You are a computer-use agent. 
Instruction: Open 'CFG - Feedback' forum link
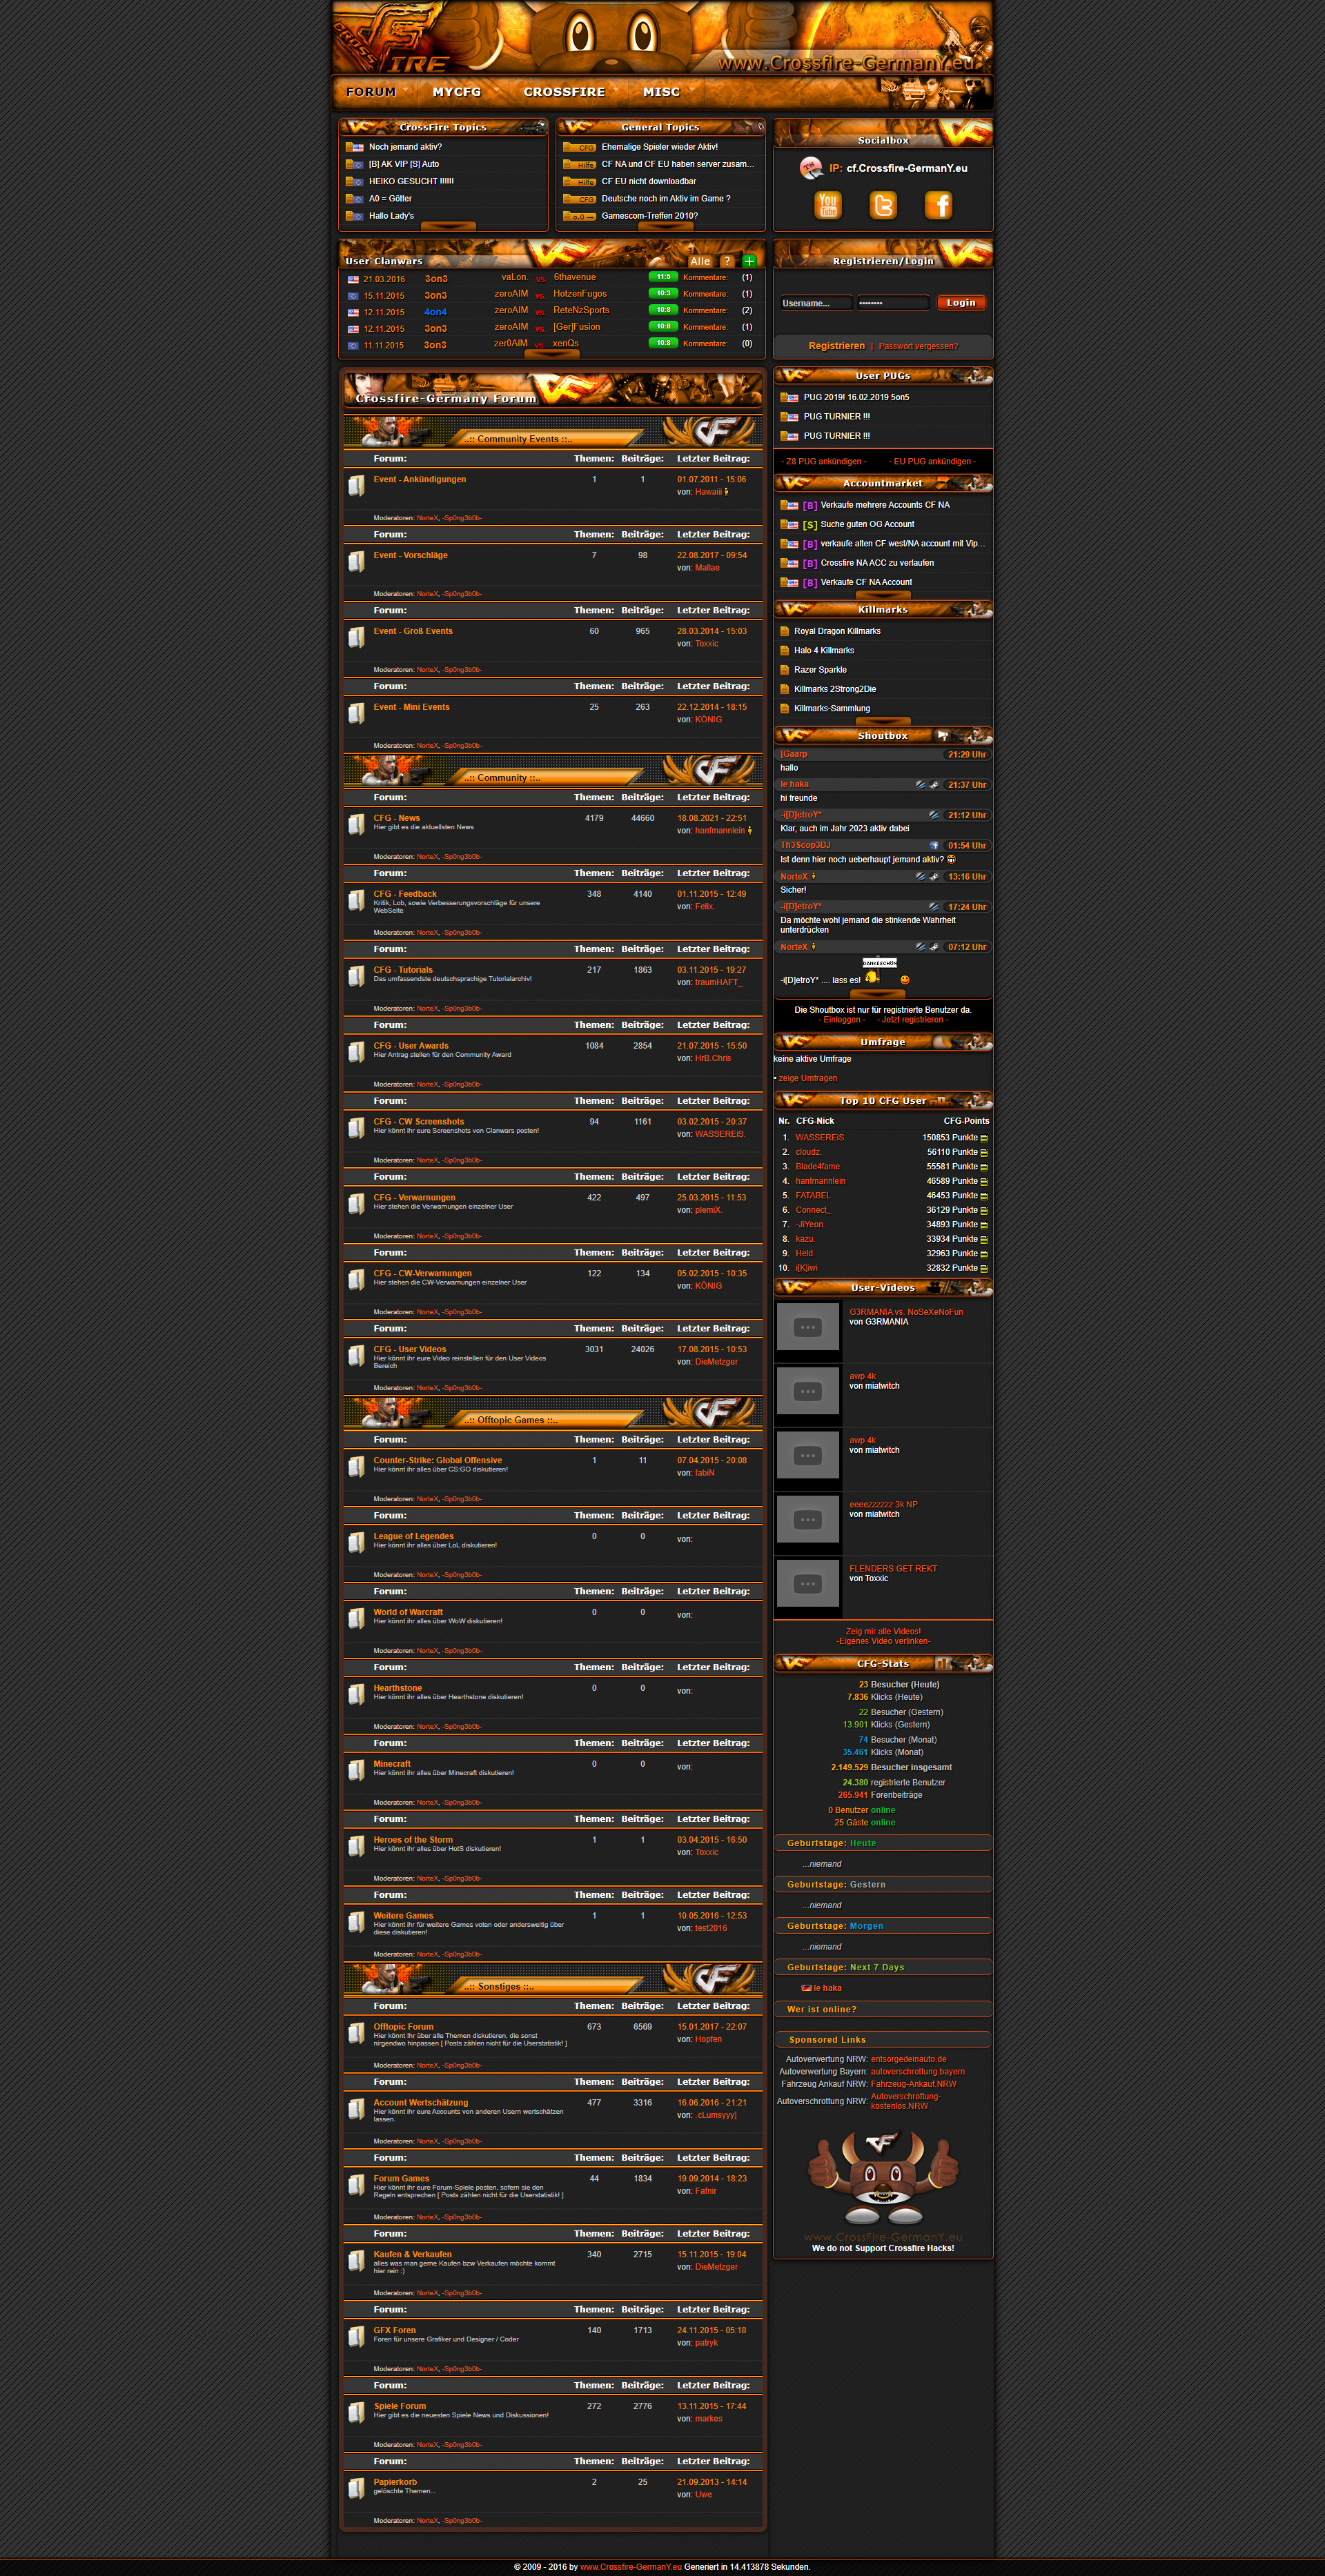coord(405,894)
